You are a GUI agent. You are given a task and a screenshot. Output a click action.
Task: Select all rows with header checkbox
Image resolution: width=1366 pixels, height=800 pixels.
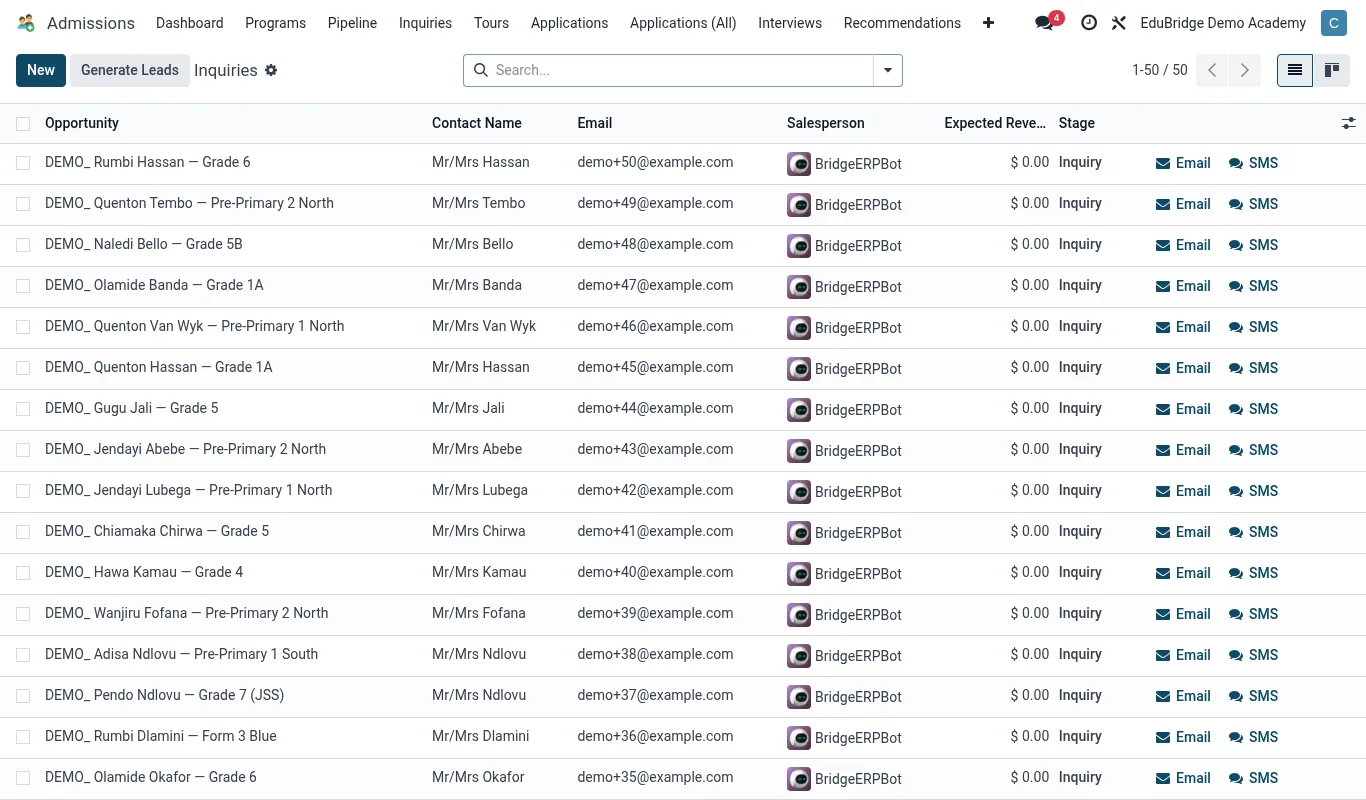[23, 123]
